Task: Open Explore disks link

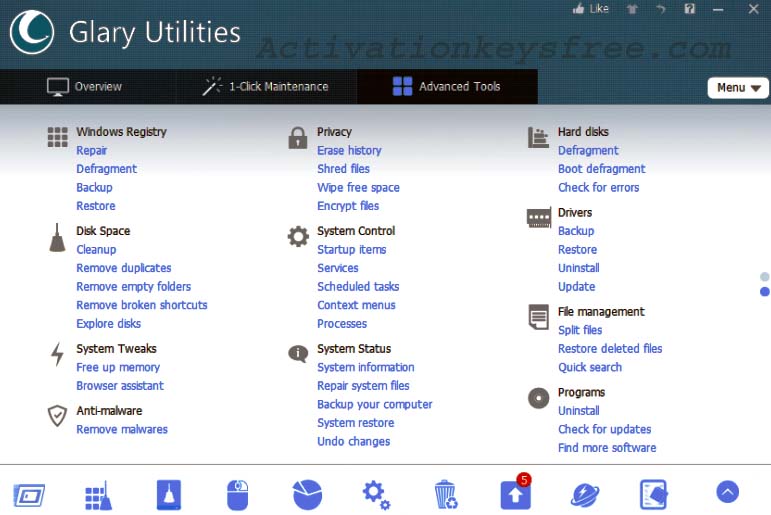Action: click(108, 324)
